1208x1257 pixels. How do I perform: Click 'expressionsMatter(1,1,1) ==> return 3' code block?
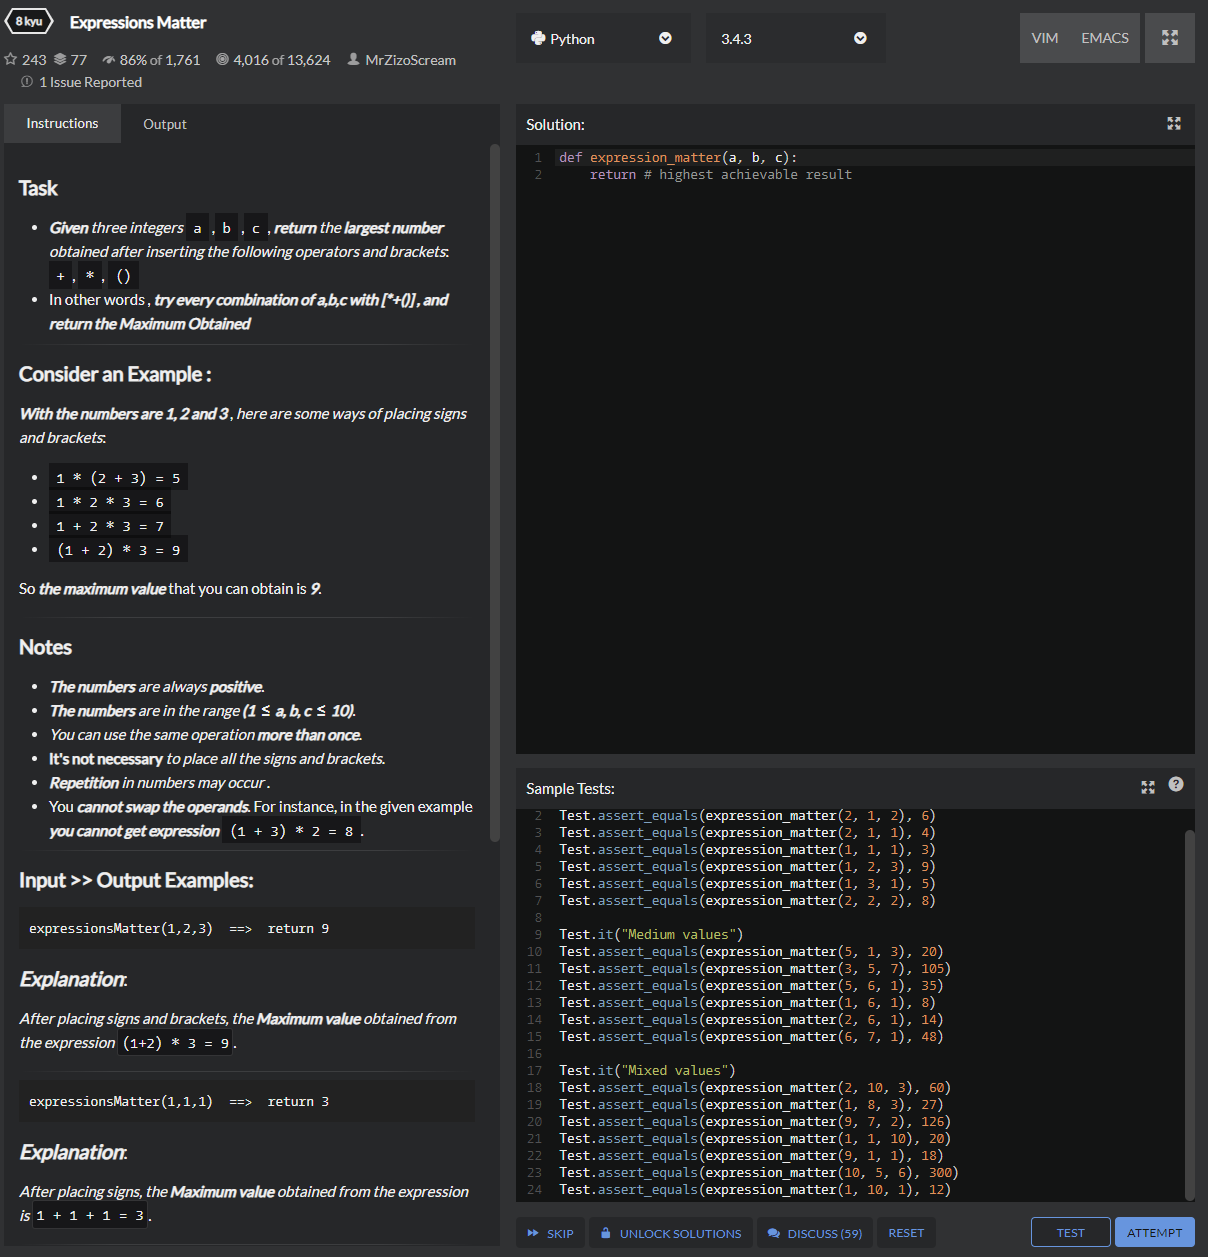[247, 1101]
